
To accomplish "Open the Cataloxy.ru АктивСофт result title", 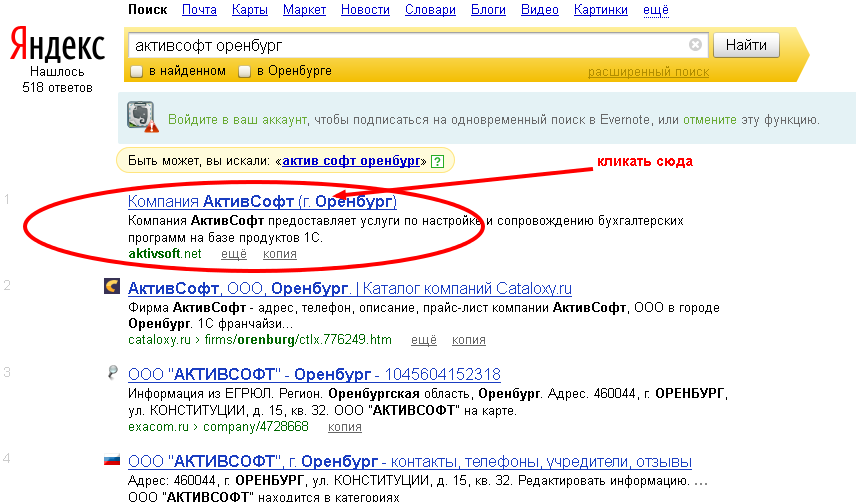I will tap(349, 288).
